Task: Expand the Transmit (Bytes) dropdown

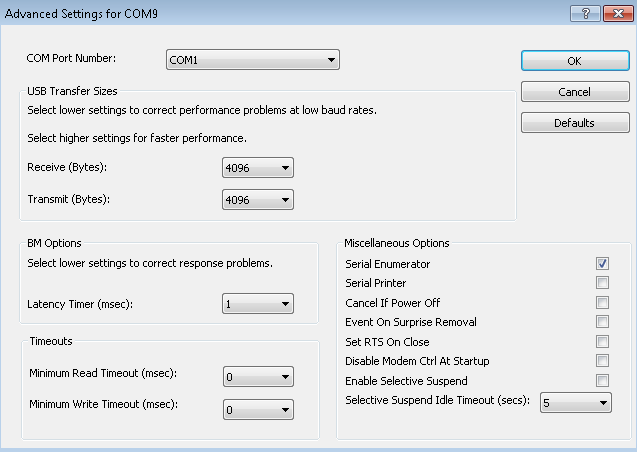Action: (x=258, y=200)
